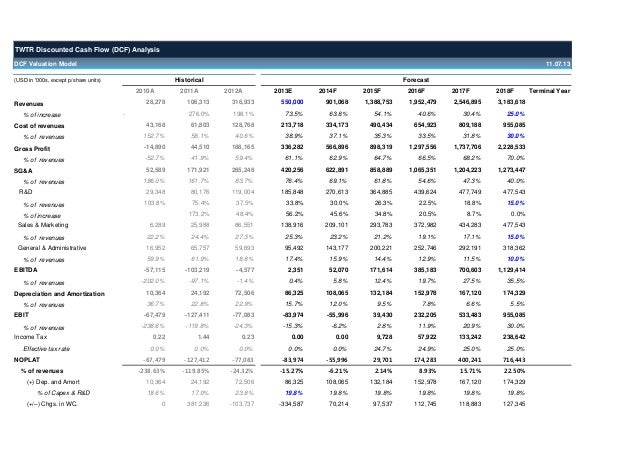
Task: Select the '(+/-) Chgs. in WC.' row label
Action: [52, 404]
